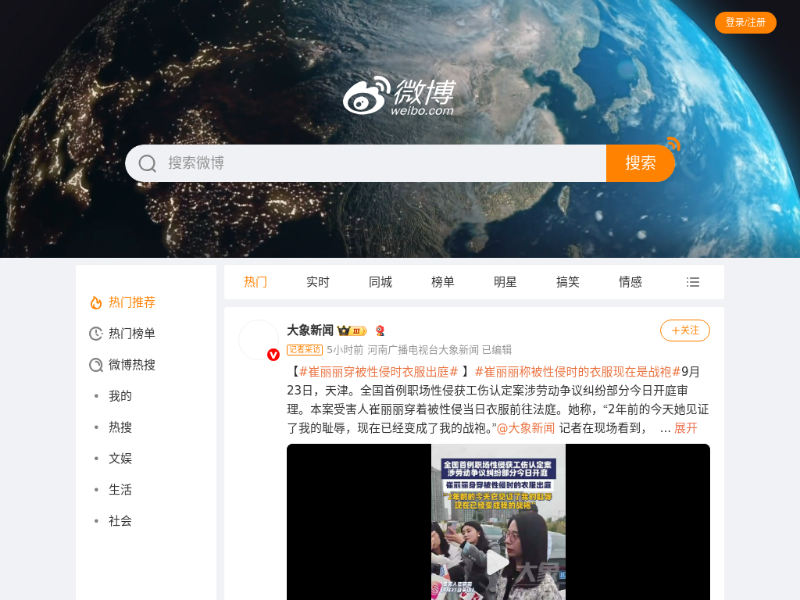The height and width of the screenshot is (600, 800).
Task: Open the 大象新闻 profile avatar
Action: pos(258,340)
